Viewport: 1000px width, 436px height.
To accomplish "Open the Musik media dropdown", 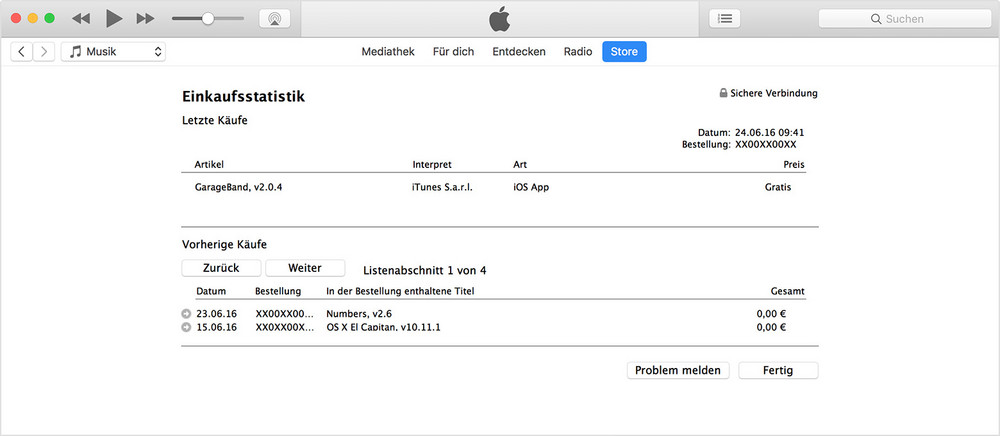I will [x=114, y=52].
